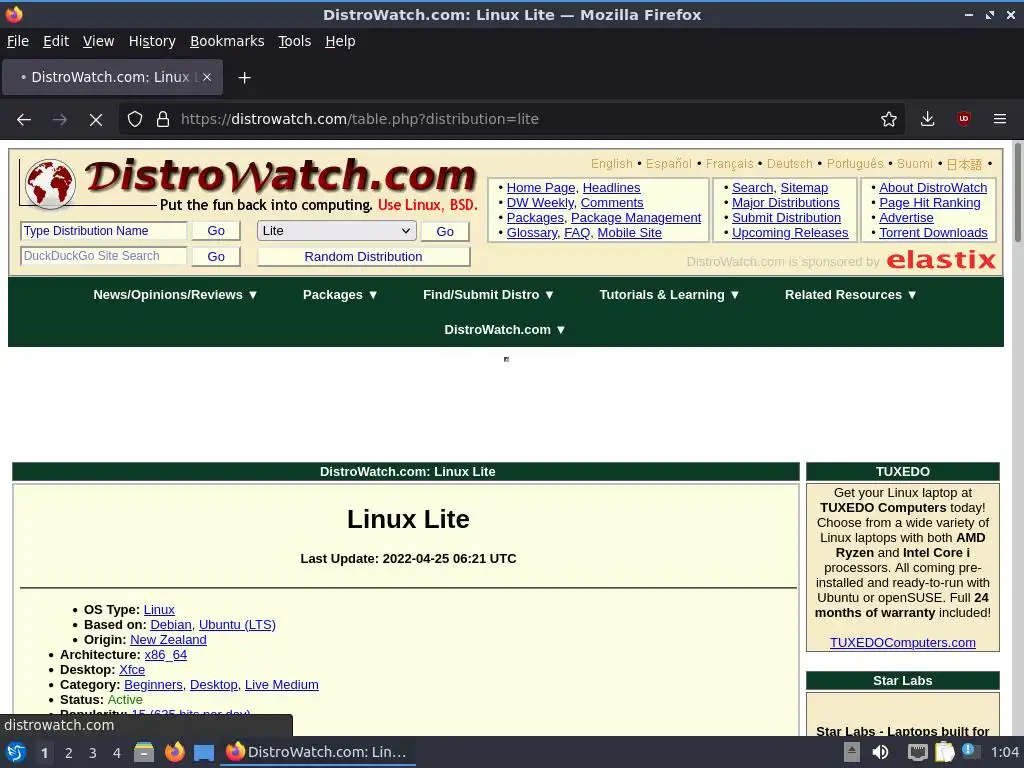Open the tracking protection shield

135,120
